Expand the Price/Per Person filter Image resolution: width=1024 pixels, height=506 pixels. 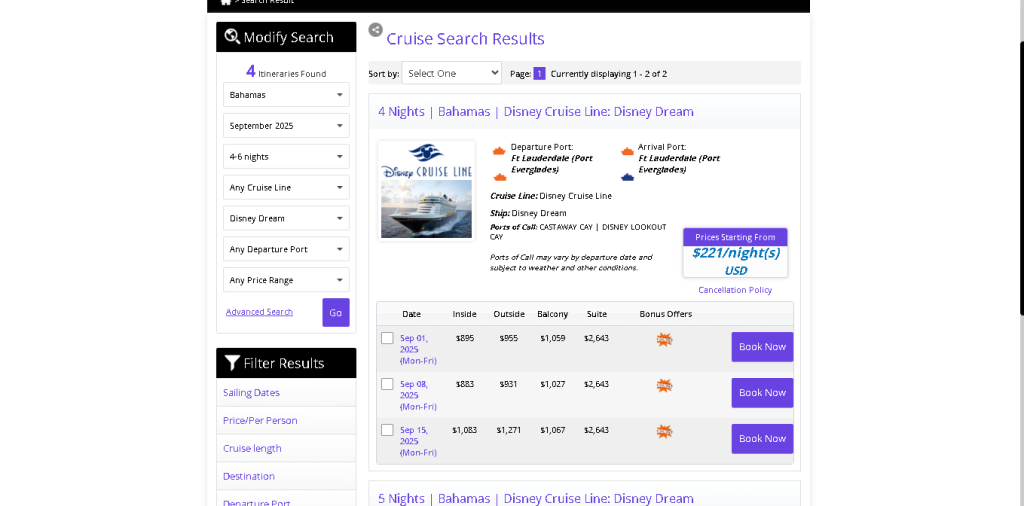click(x=286, y=420)
